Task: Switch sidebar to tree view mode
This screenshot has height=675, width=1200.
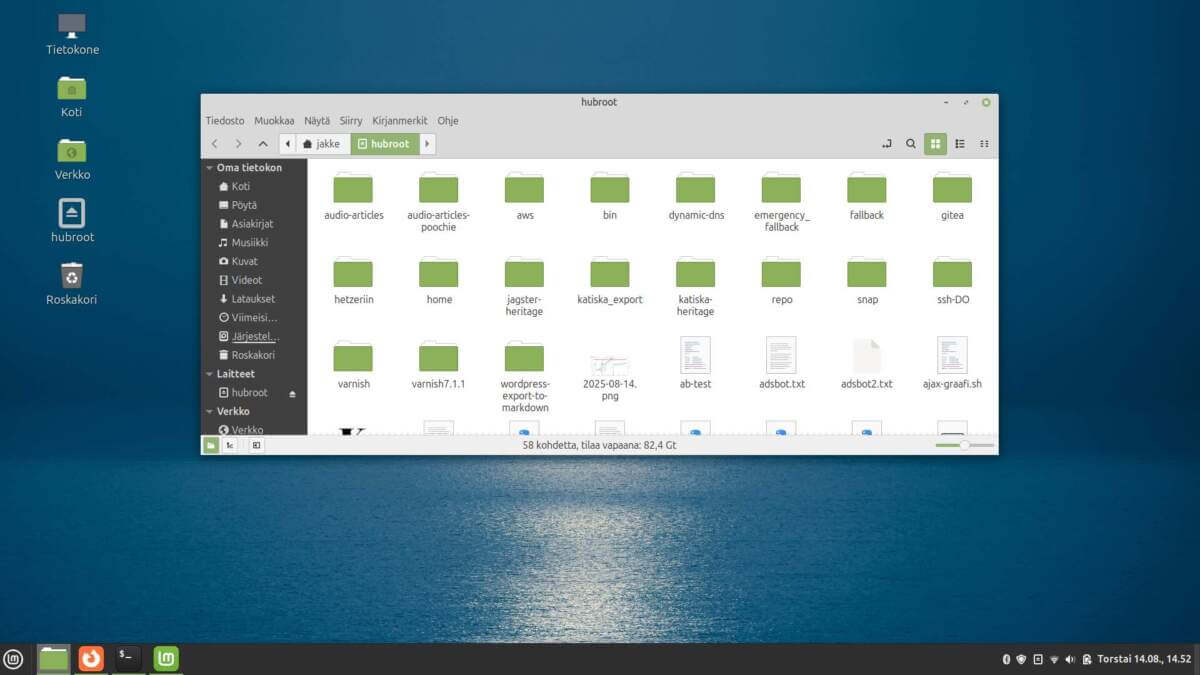Action: (x=230, y=444)
